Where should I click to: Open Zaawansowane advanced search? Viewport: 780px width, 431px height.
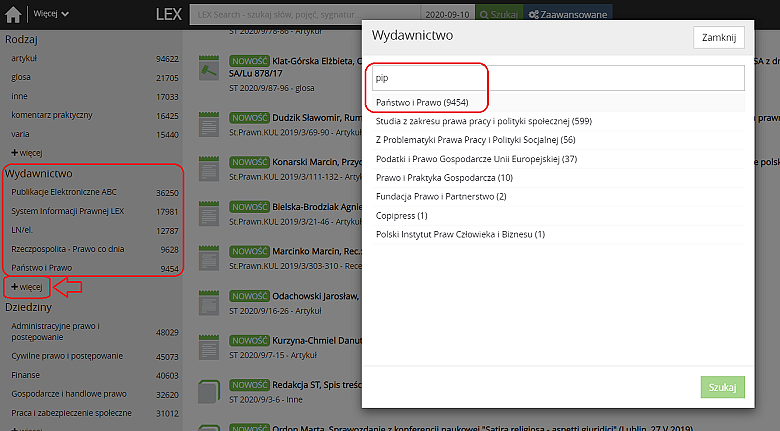point(568,14)
